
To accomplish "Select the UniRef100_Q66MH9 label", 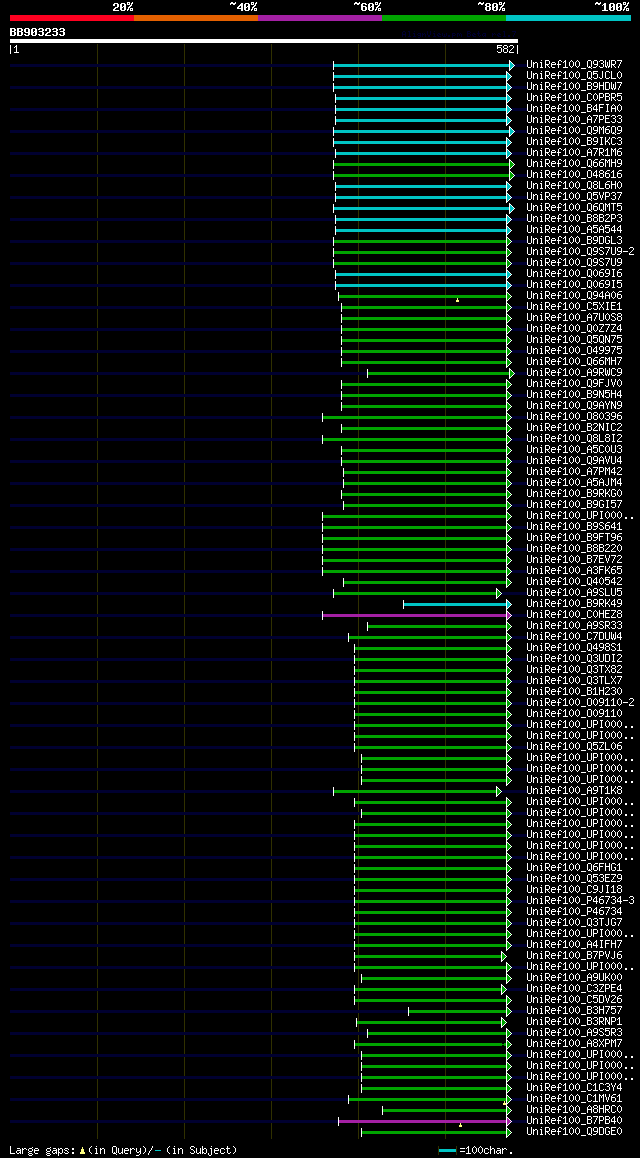I will tap(574, 164).
